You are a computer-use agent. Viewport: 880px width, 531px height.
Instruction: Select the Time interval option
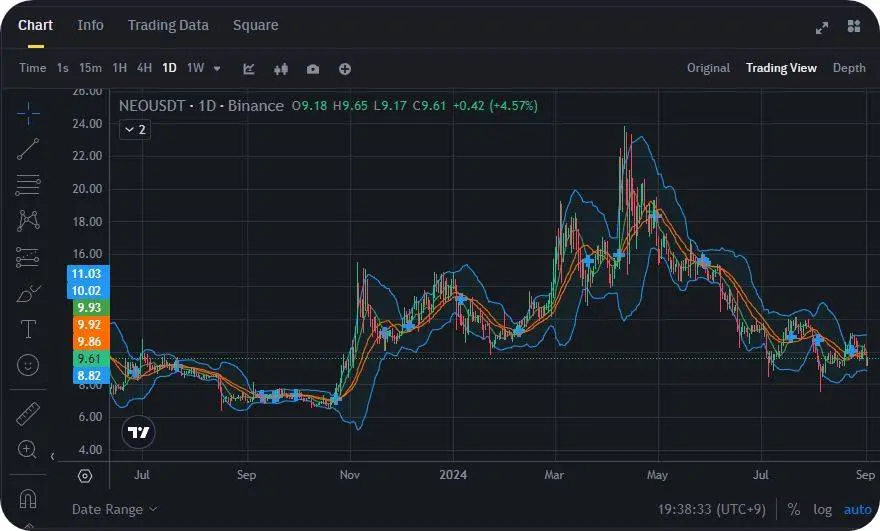33,68
